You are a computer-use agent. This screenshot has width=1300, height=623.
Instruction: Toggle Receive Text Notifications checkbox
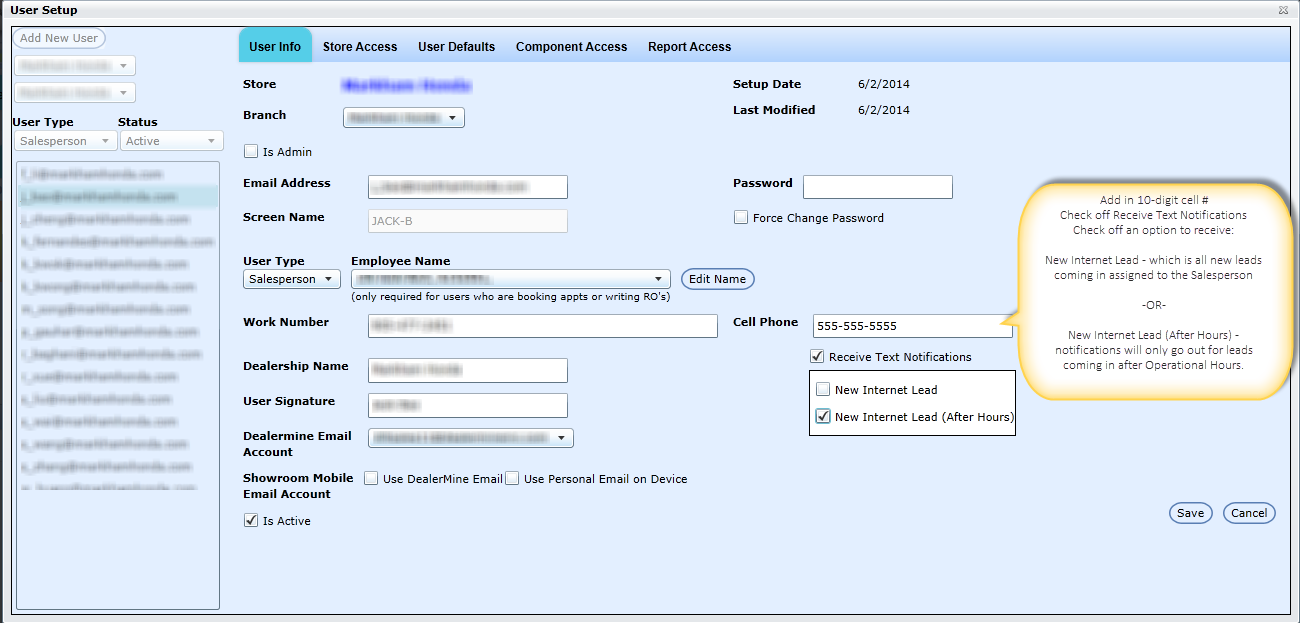tap(817, 357)
